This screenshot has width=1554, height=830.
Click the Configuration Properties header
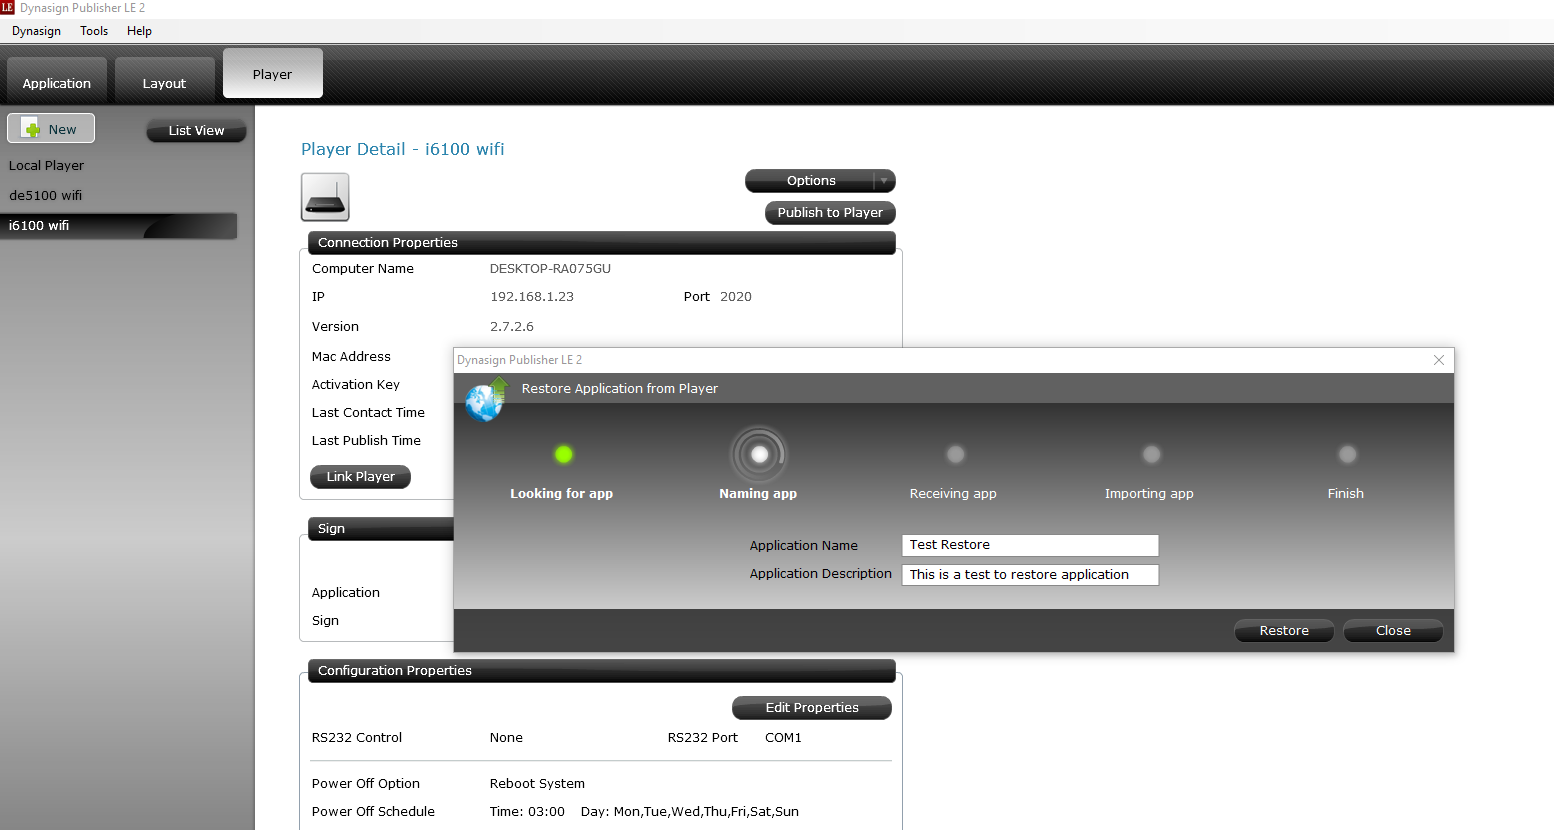[602, 671]
